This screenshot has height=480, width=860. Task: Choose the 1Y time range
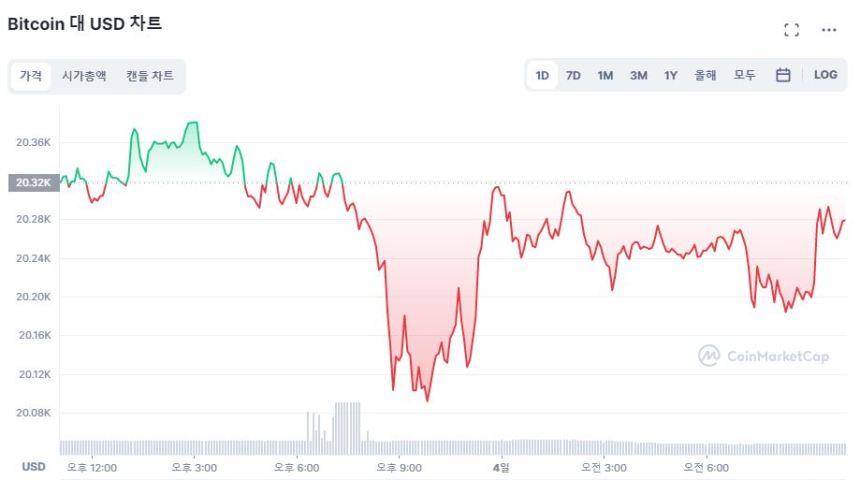click(x=670, y=75)
